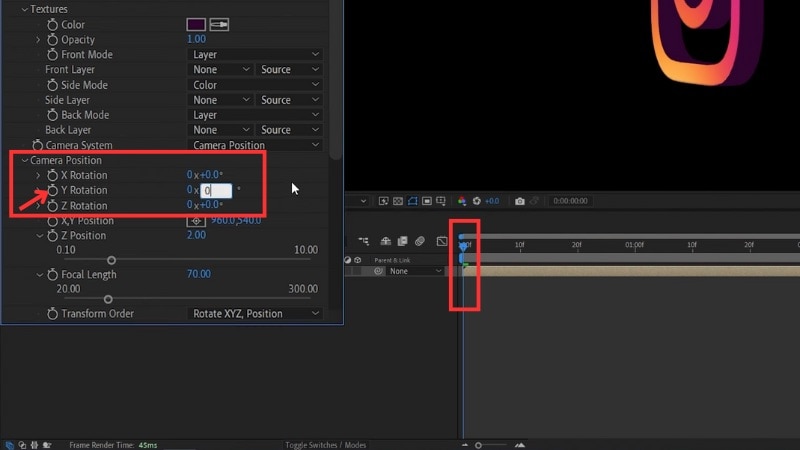Click the Y Rotation degrees input field

pyautogui.click(x=216, y=191)
